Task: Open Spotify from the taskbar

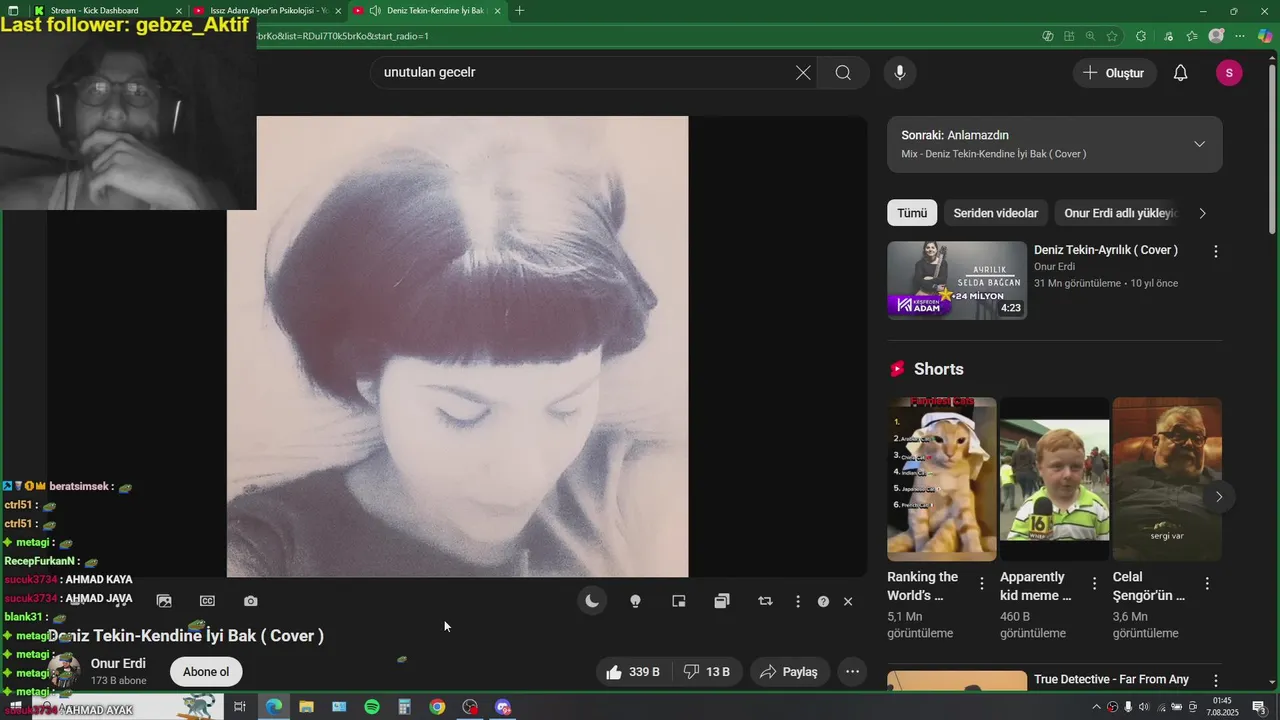Action: [x=372, y=707]
